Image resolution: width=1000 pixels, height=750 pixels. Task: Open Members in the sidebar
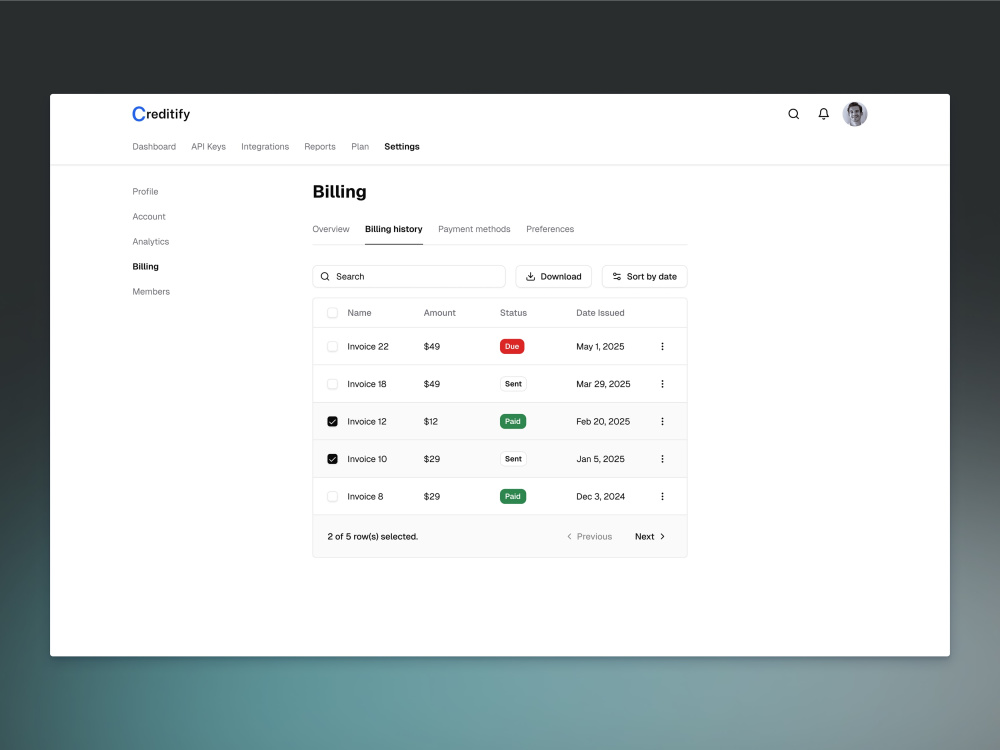[x=151, y=291]
